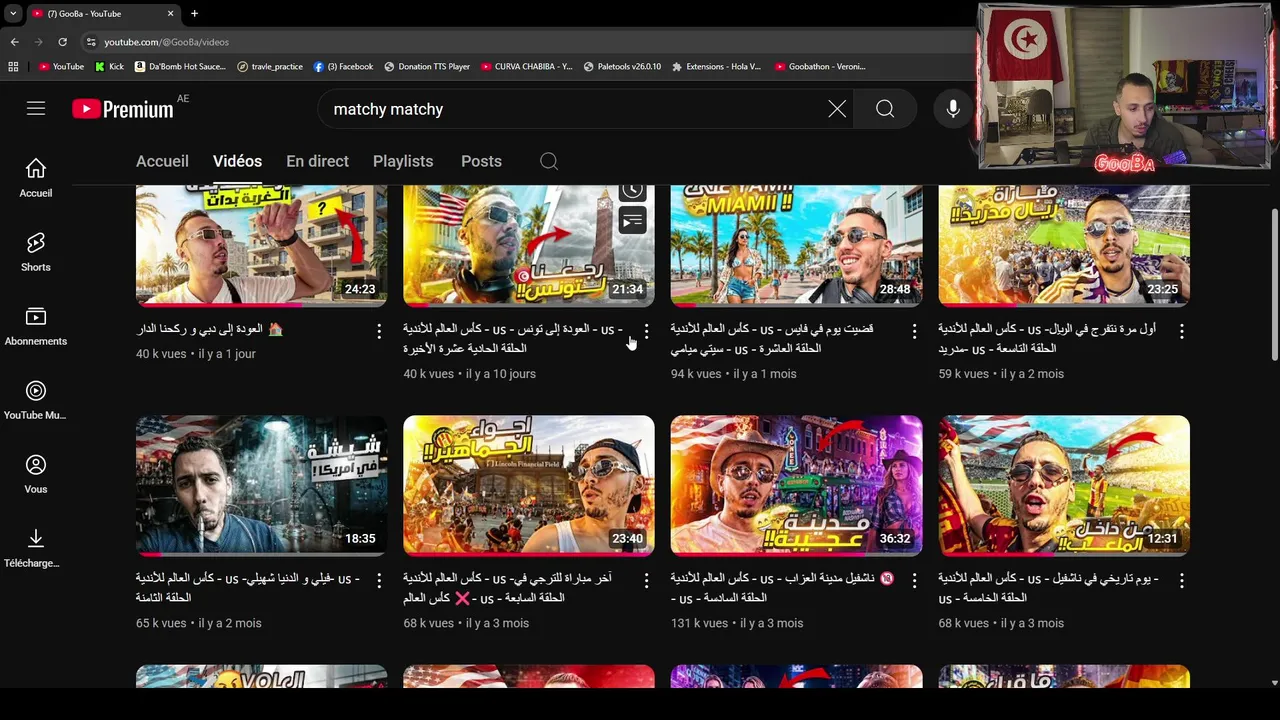Close the GooBa browser tab

click(170, 13)
